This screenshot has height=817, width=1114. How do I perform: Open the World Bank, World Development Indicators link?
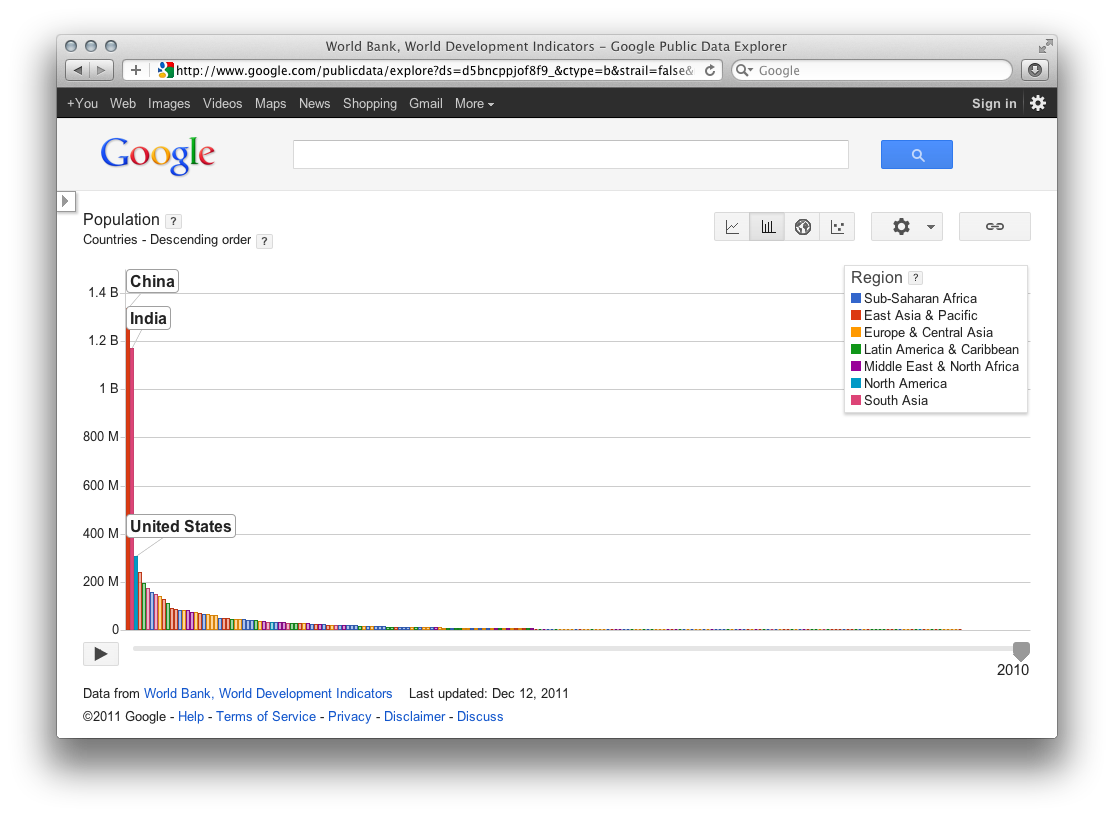tap(268, 693)
